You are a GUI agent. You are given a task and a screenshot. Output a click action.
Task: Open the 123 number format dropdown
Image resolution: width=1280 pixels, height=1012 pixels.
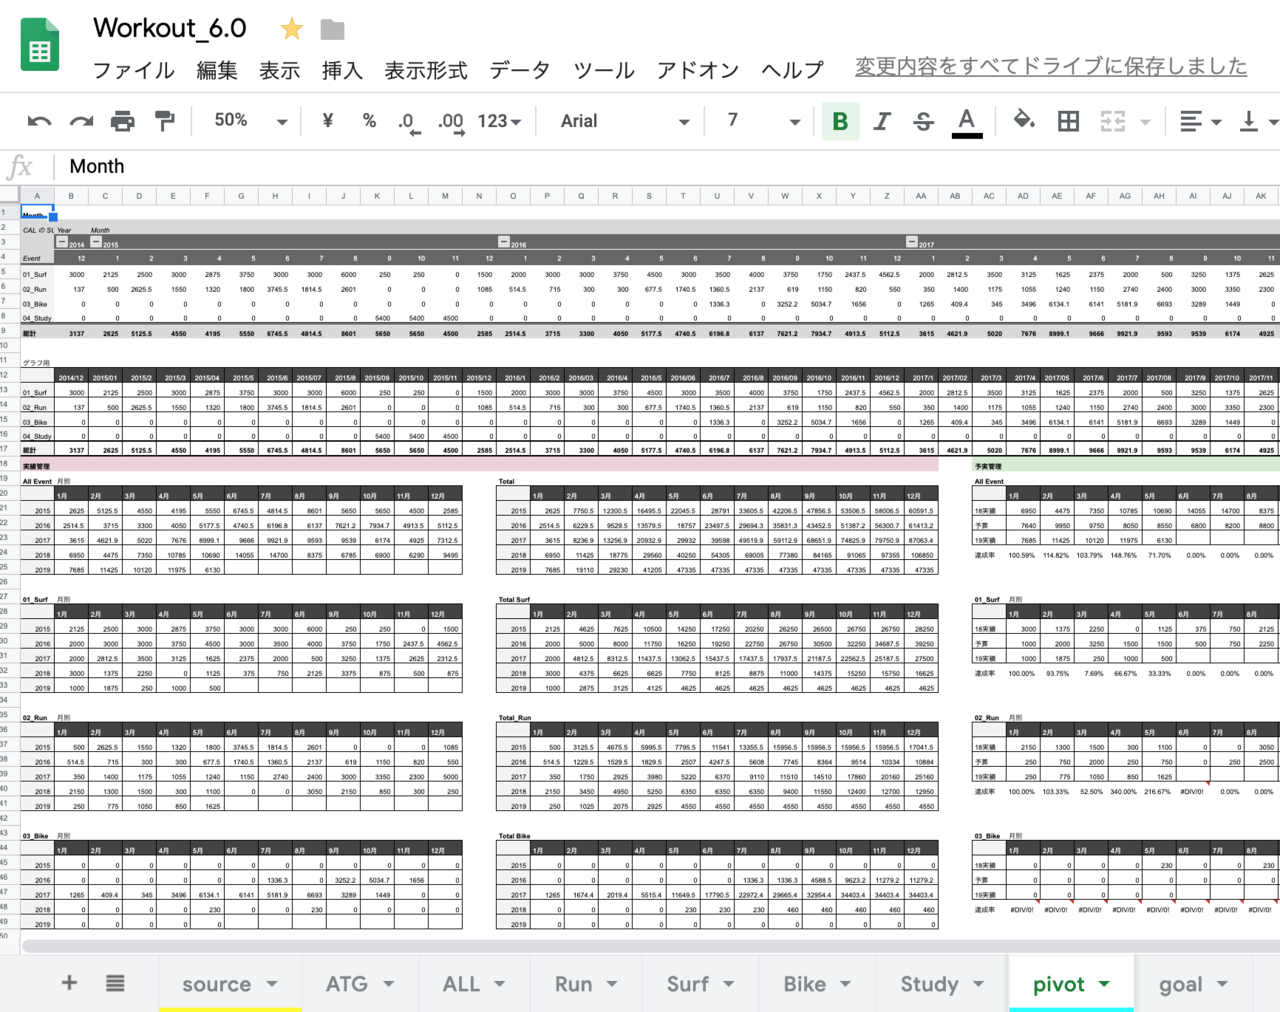pyautogui.click(x=499, y=121)
